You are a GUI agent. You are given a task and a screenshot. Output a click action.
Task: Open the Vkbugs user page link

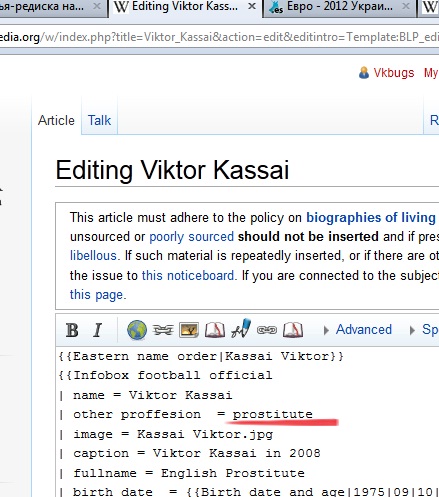click(x=393, y=72)
